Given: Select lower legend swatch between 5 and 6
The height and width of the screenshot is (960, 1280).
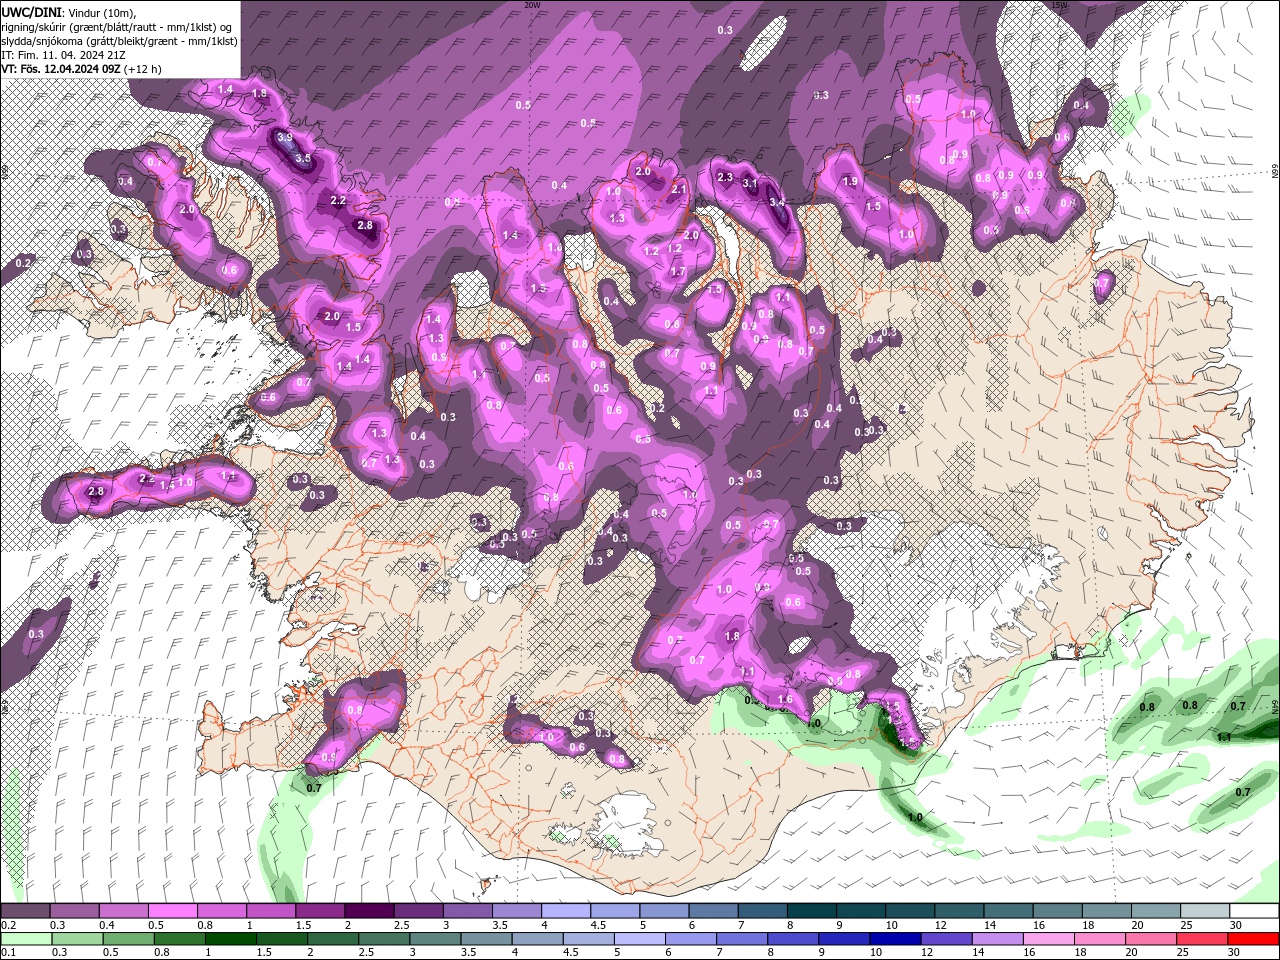Looking at the screenshot, I should coord(641,938).
